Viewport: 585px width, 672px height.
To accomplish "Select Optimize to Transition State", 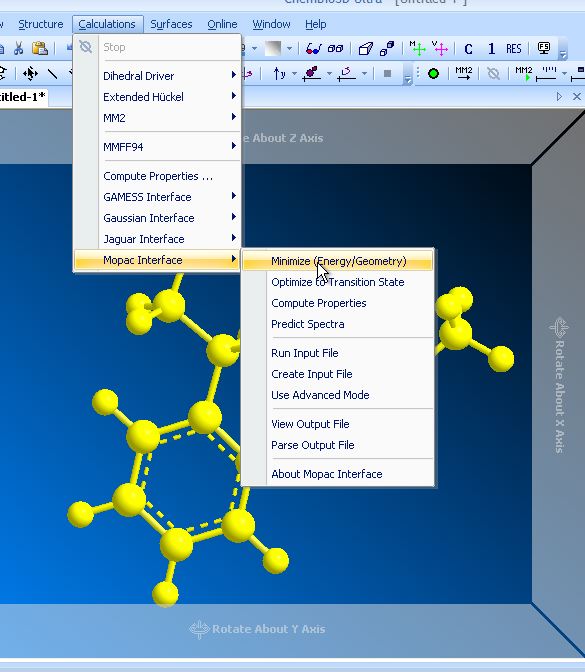I will 338,282.
